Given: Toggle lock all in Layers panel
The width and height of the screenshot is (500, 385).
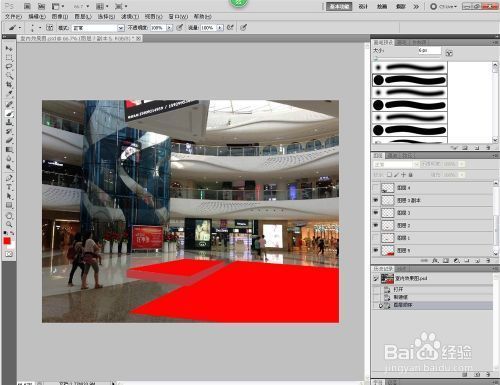Looking at the screenshot, I should (411, 175).
